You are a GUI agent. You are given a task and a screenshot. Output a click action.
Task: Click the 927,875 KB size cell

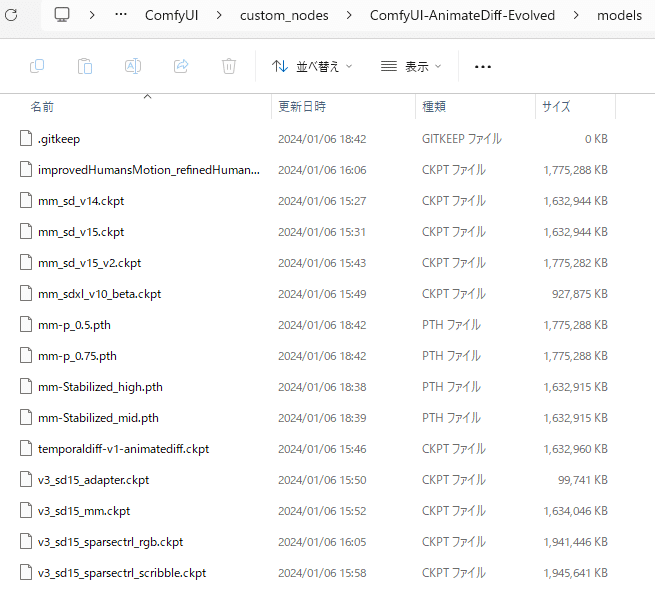pos(580,294)
